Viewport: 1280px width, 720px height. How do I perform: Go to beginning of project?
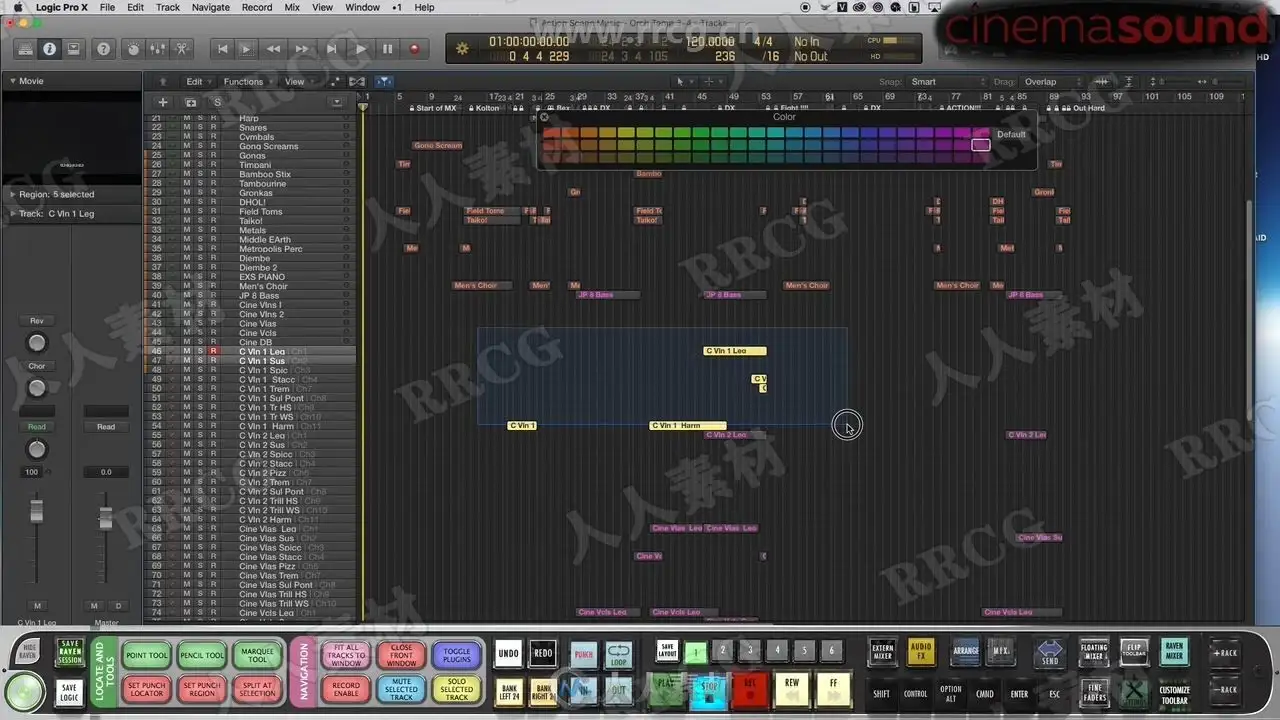tap(222, 49)
